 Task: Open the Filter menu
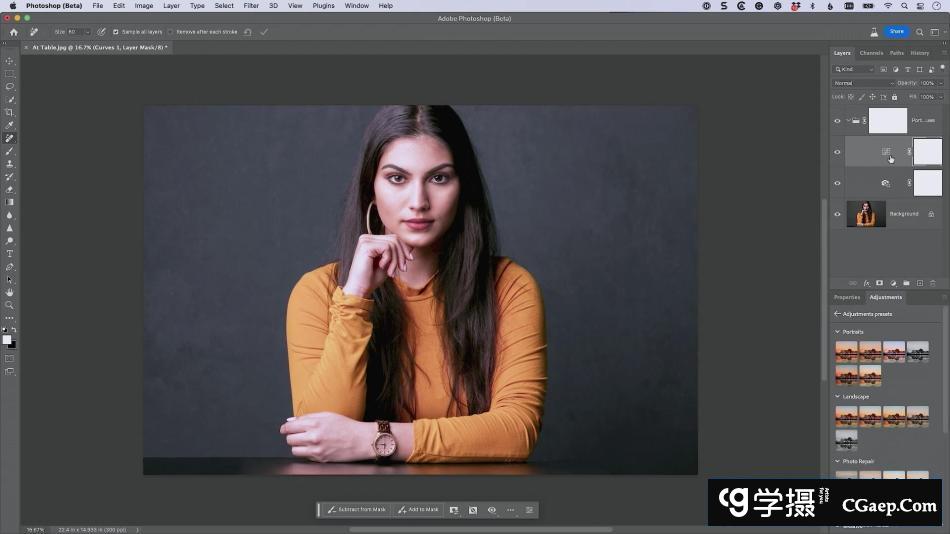(251, 6)
